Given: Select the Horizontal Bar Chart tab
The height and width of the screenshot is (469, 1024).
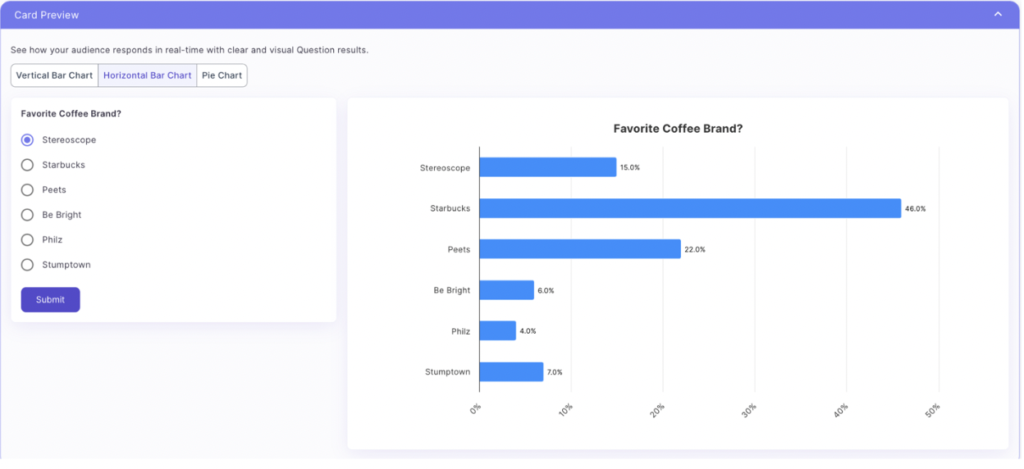Looking at the screenshot, I should coord(147,76).
